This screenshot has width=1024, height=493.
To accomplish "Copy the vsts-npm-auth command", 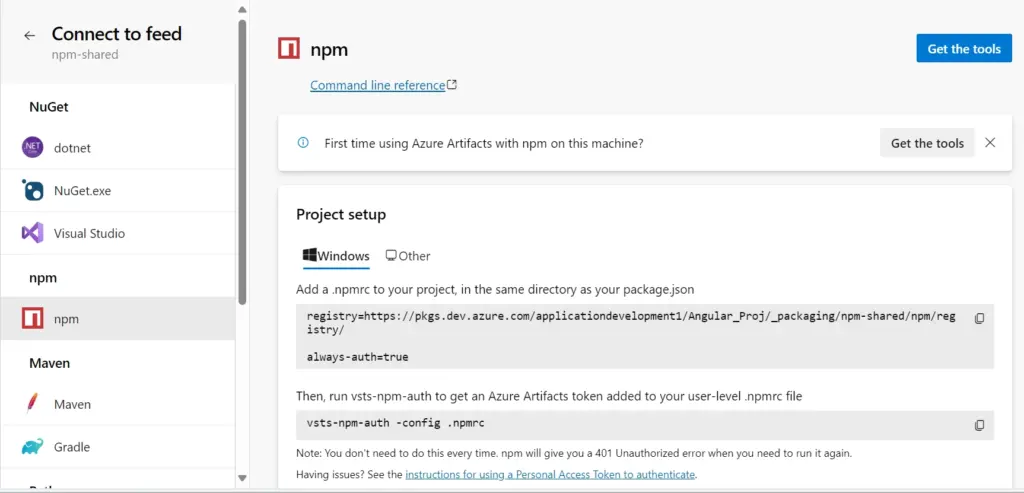I will point(979,425).
